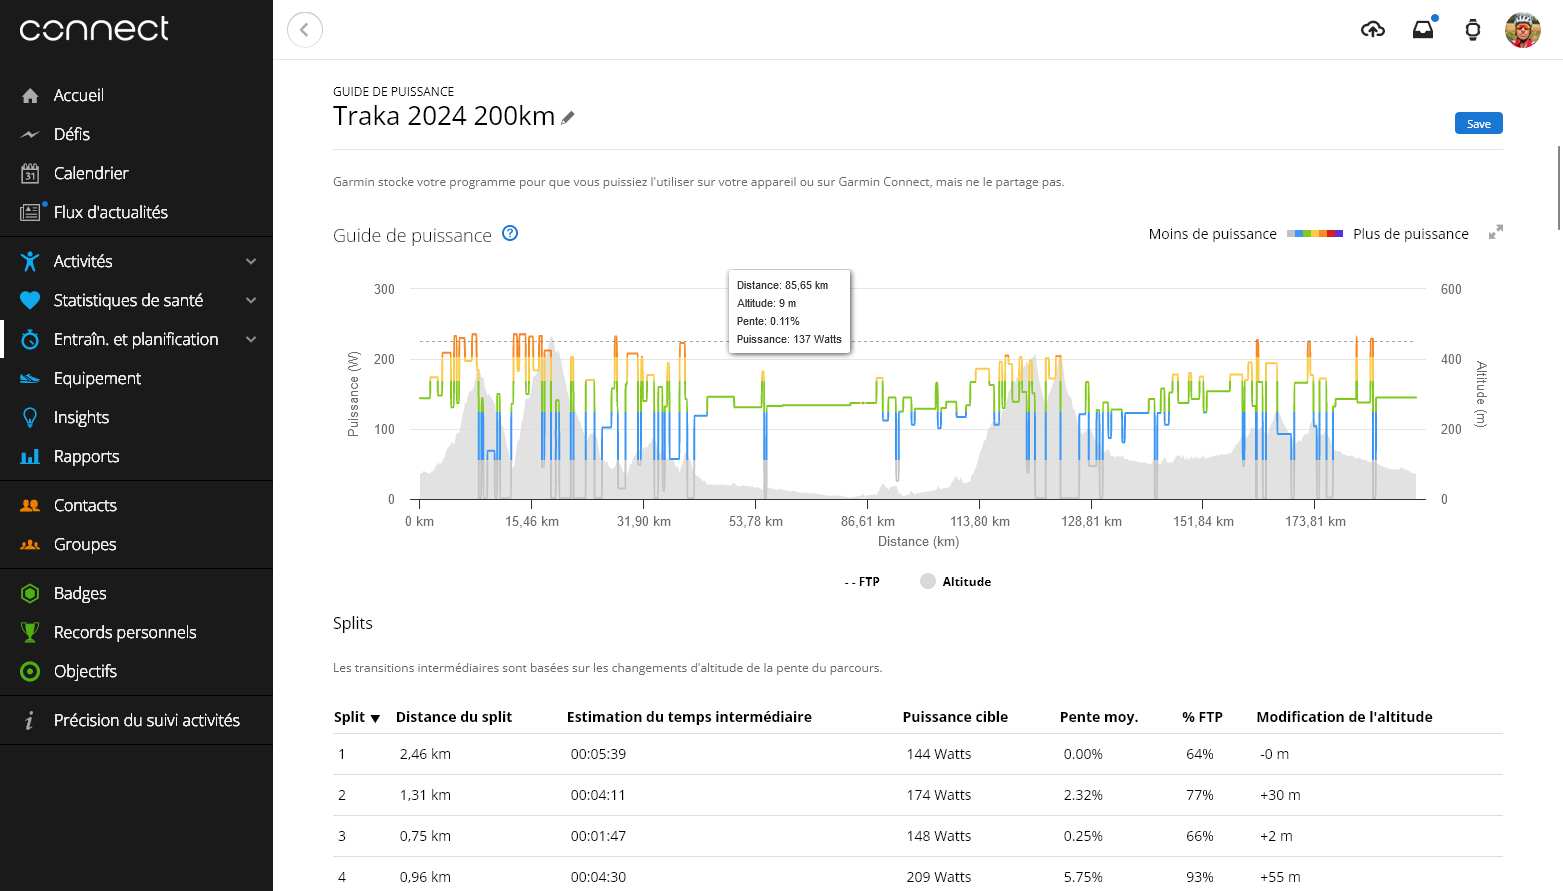Open the notifications inbox icon
This screenshot has height=891, width=1563.
1423,29
